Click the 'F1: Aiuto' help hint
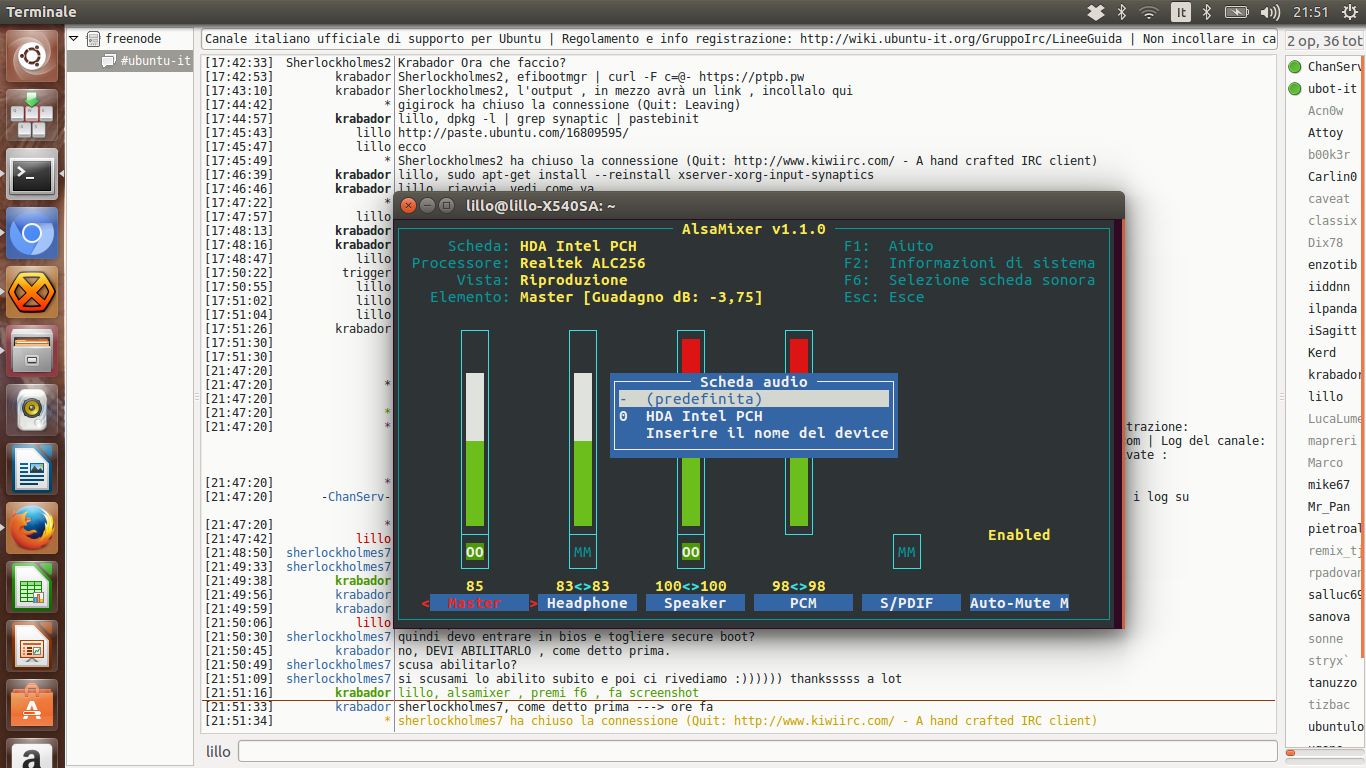The image size is (1366, 768). pyautogui.click(x=888, y=246)
